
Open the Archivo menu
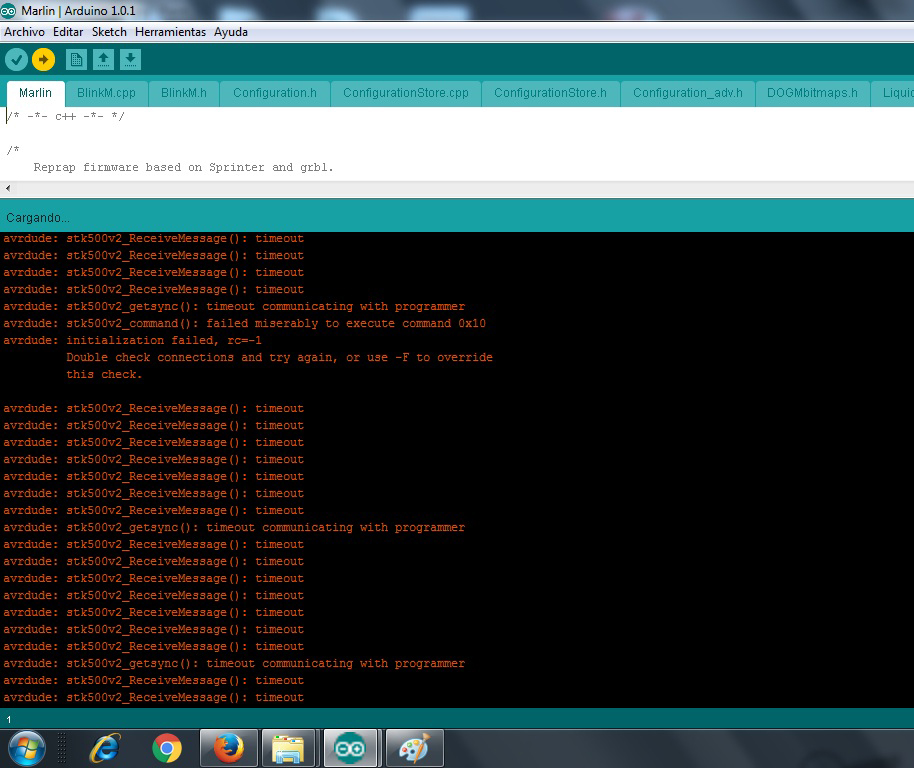click(x=24, y=32)
